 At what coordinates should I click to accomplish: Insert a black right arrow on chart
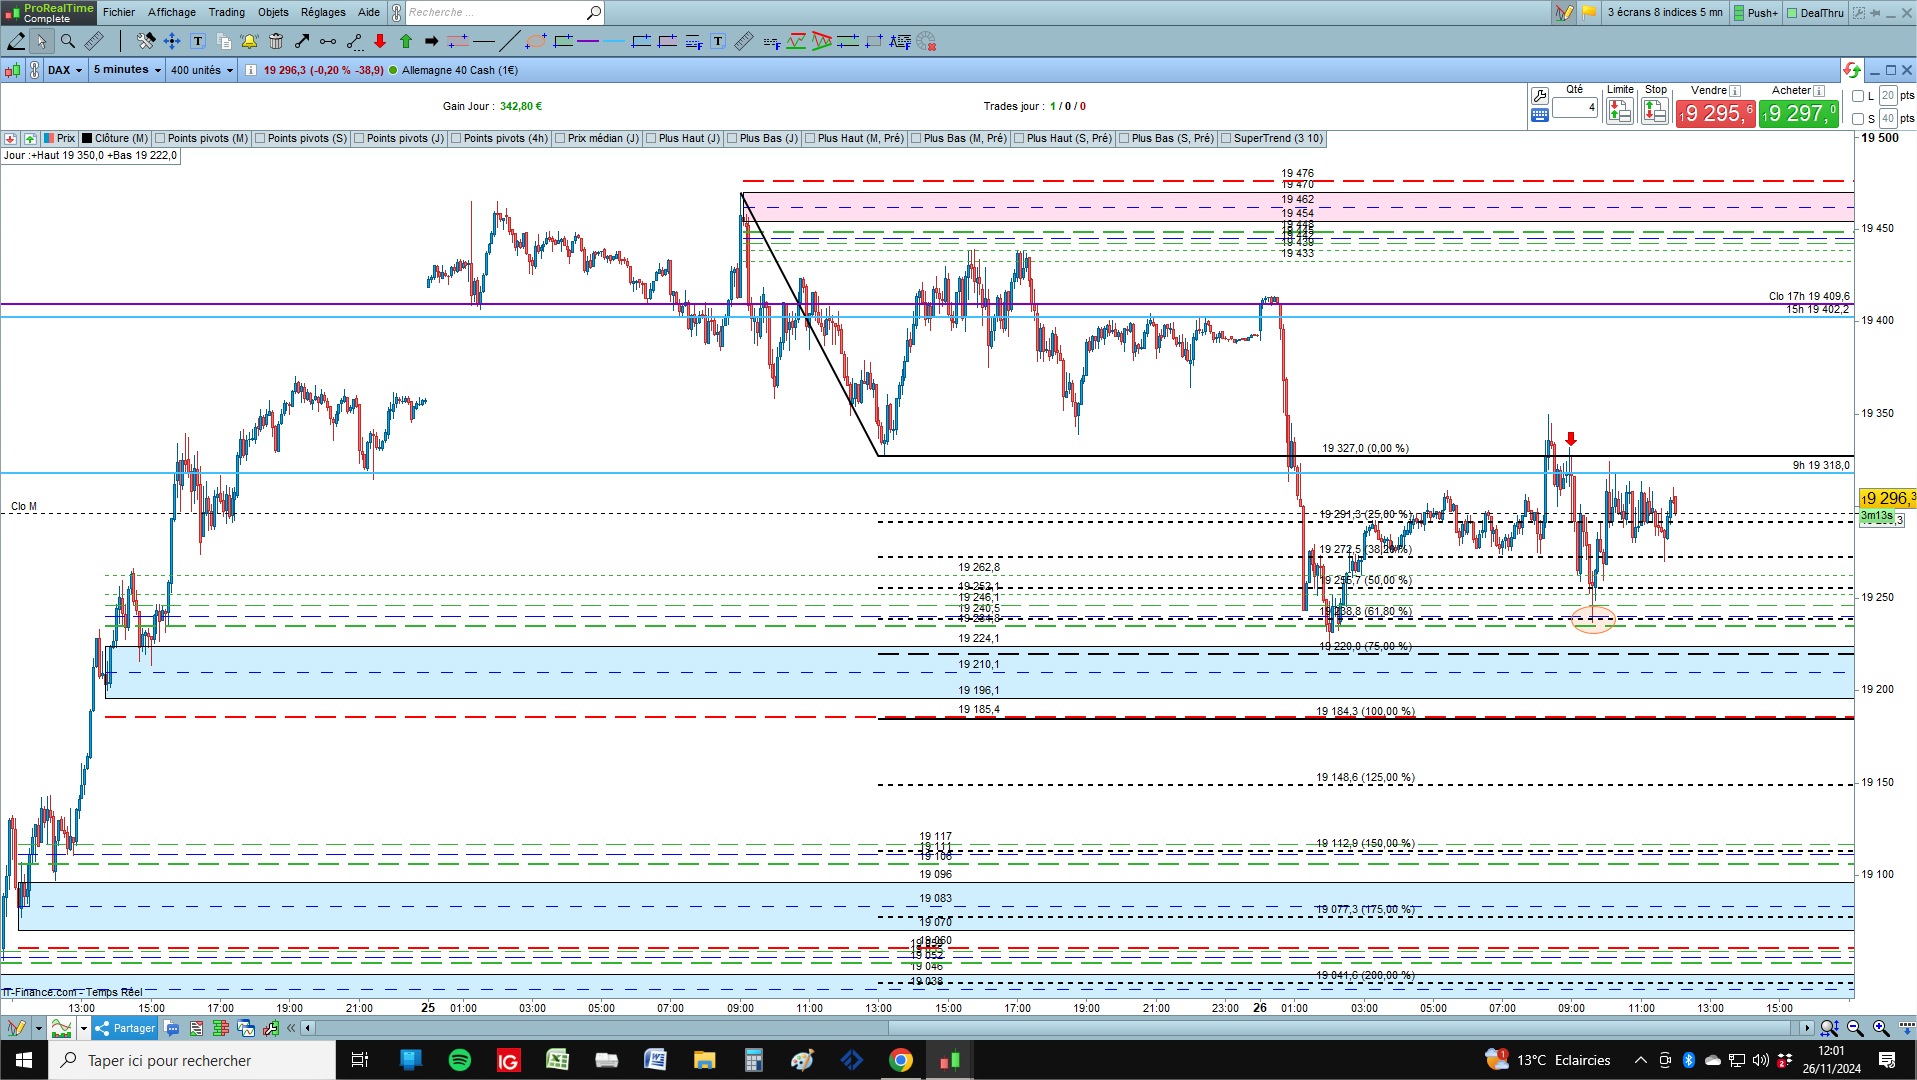click(x=432, y=41)
